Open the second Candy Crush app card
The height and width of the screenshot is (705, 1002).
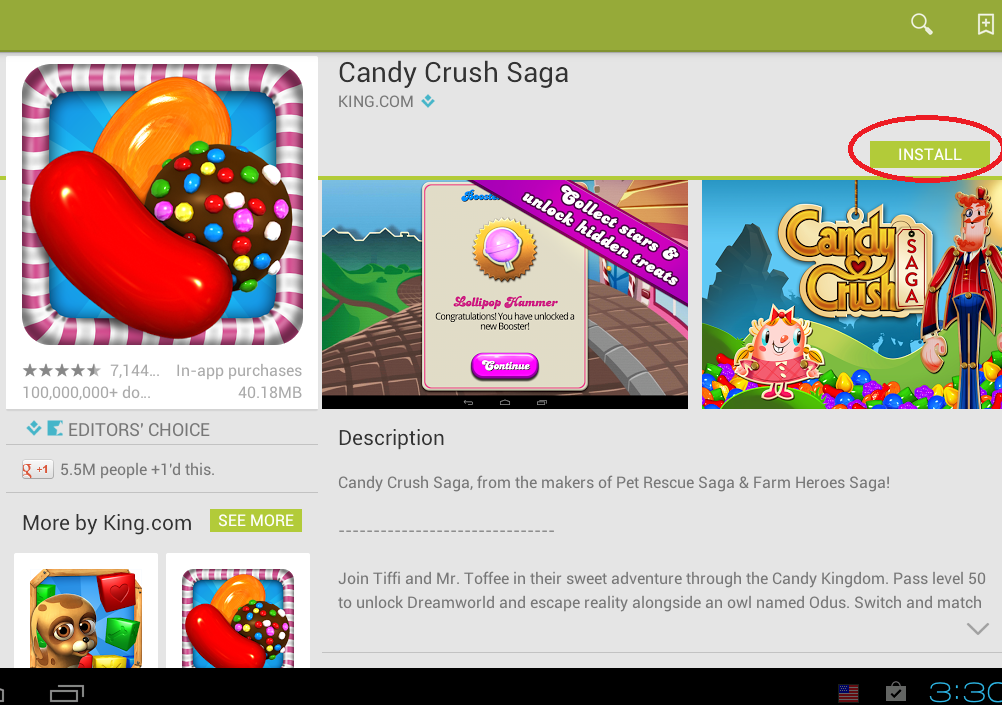point(238,610)
